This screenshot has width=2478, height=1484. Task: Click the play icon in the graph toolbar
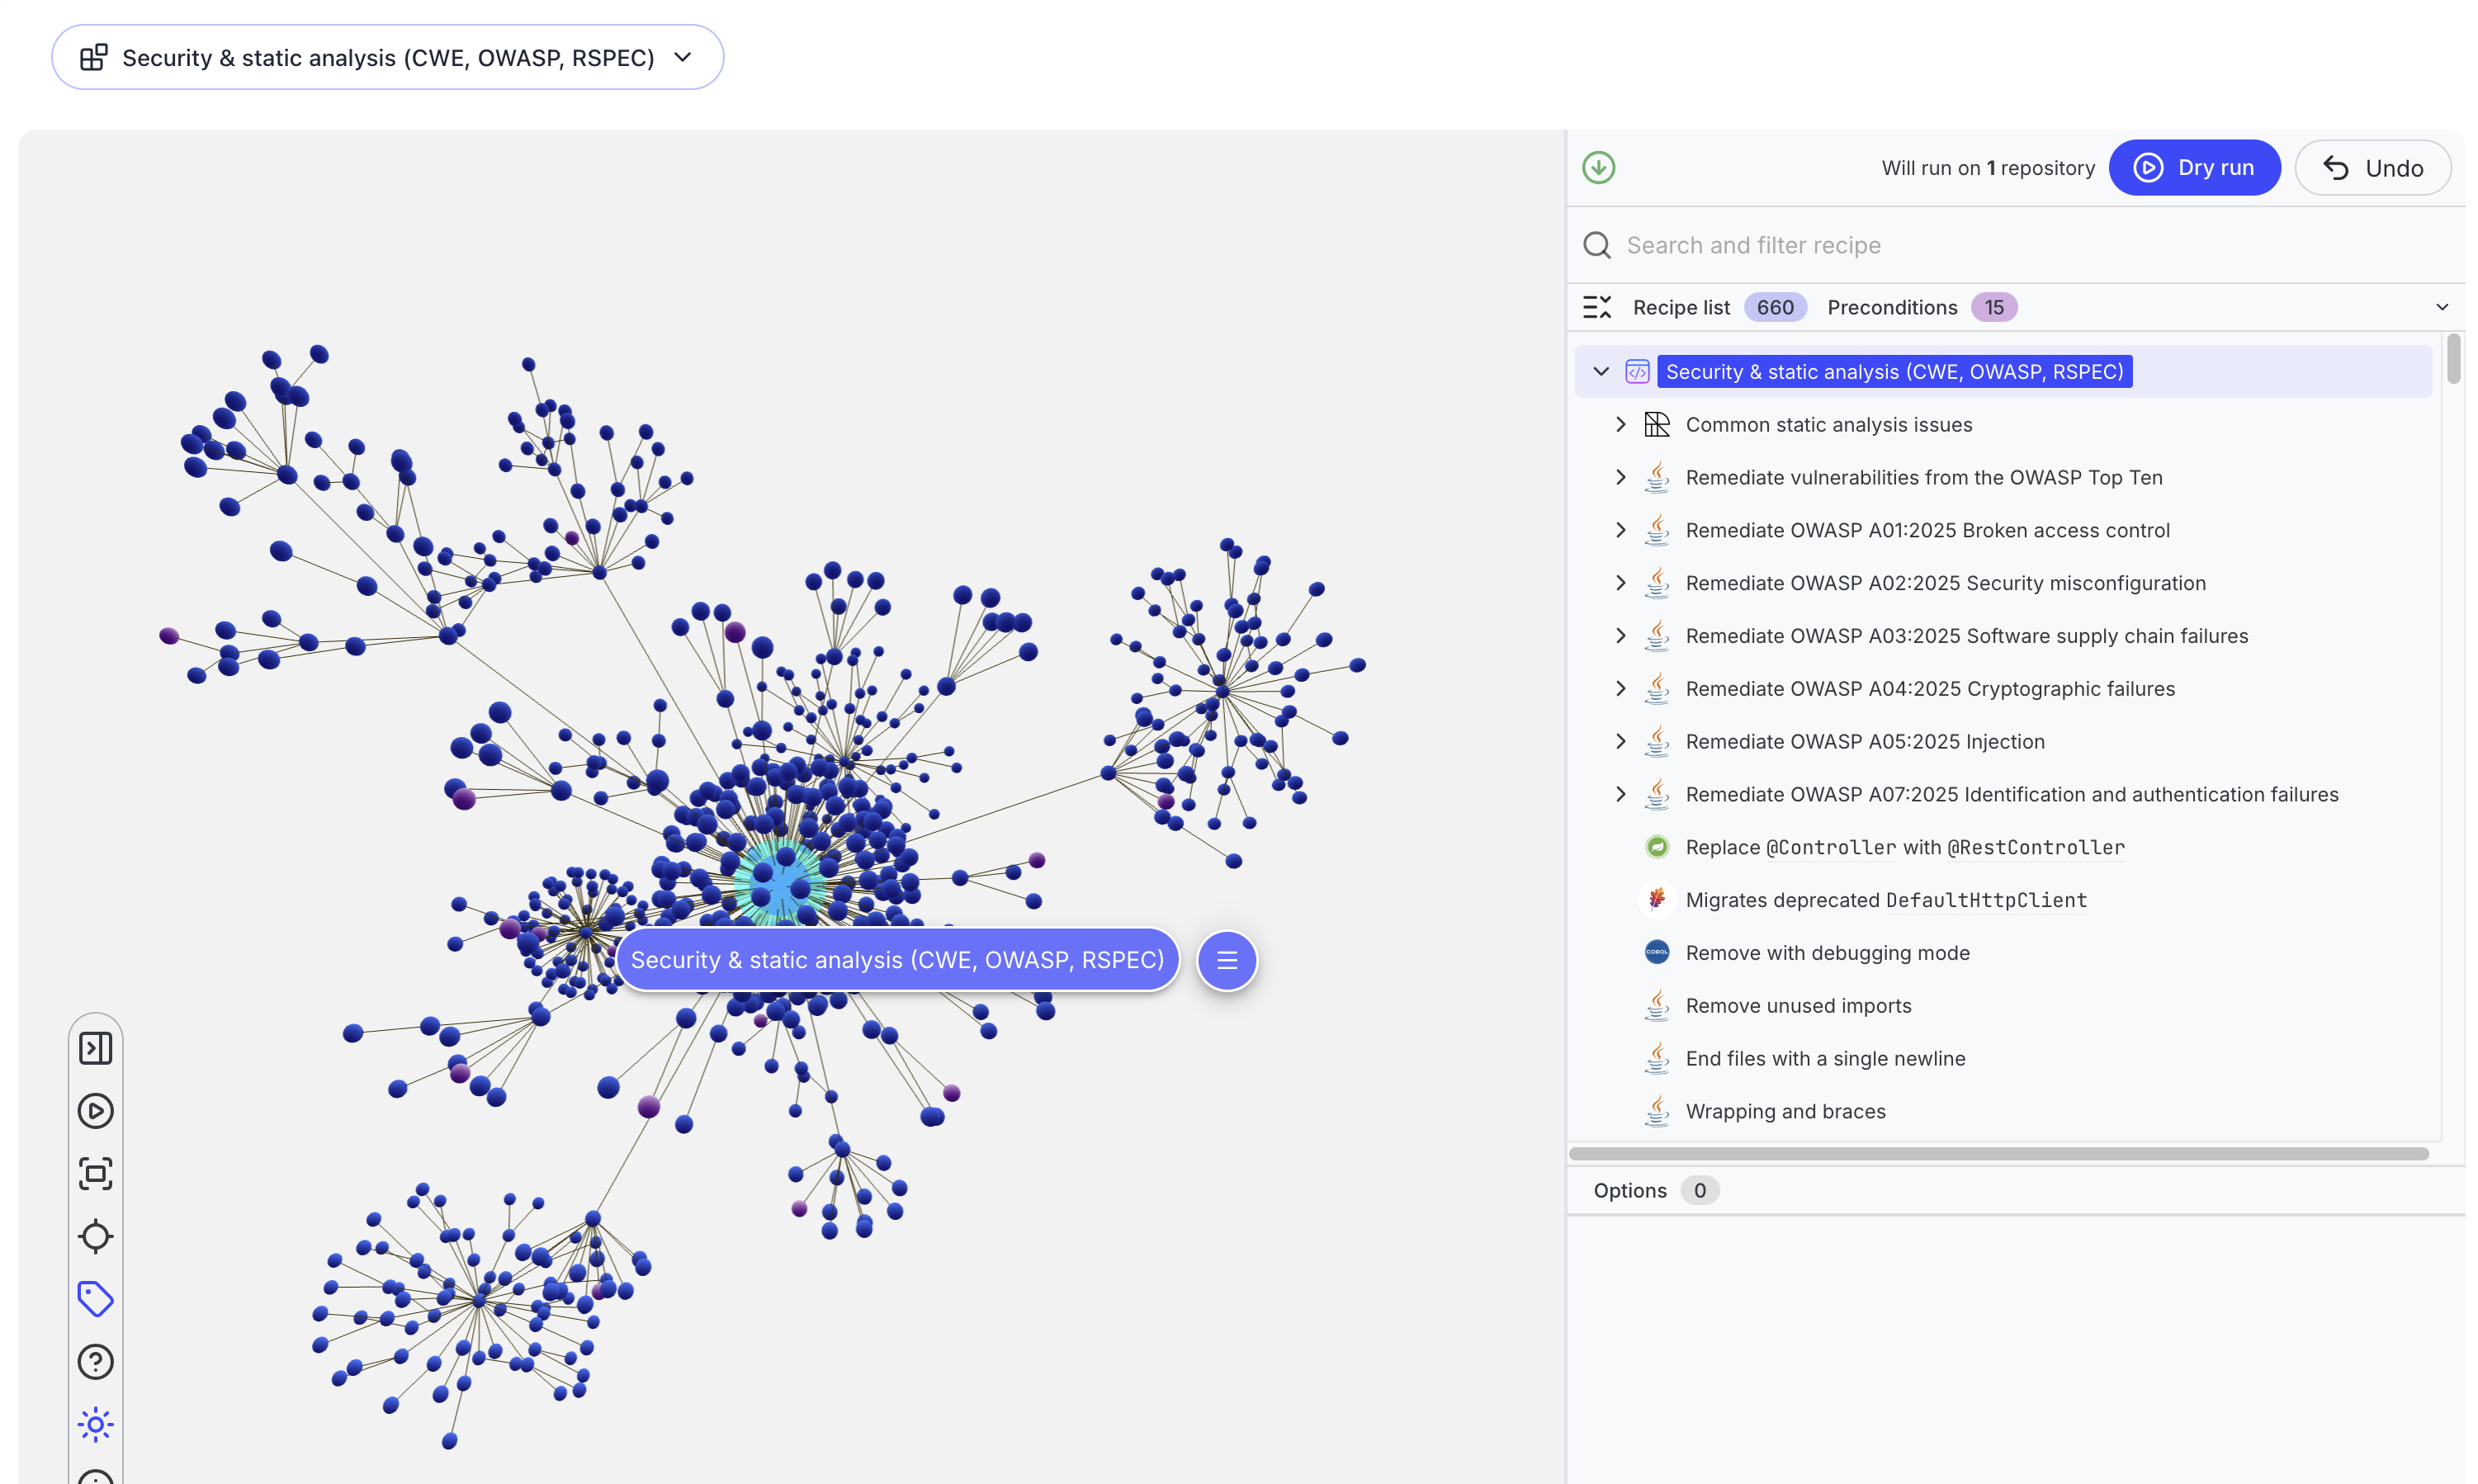tap(95, 1112)
